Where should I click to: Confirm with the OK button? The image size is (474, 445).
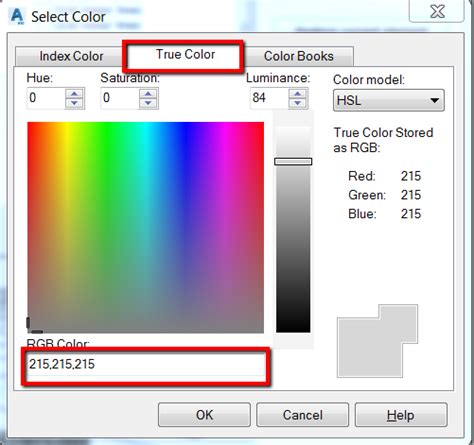[x=204, y=415]
